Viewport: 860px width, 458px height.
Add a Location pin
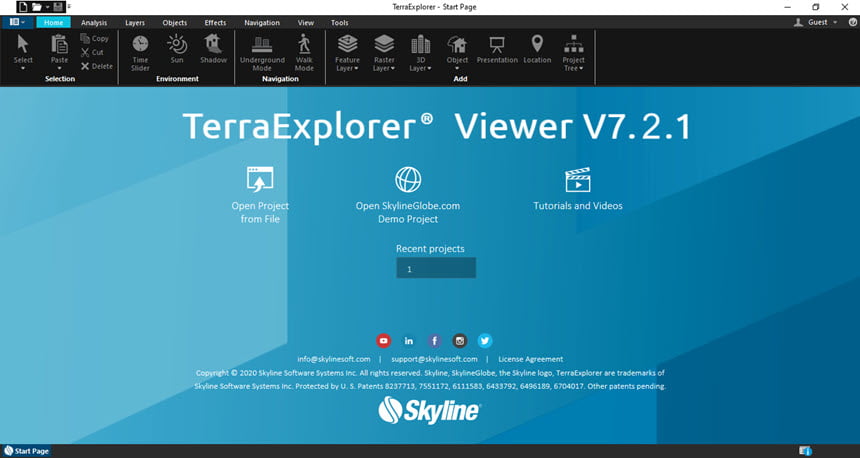(537, 49)
